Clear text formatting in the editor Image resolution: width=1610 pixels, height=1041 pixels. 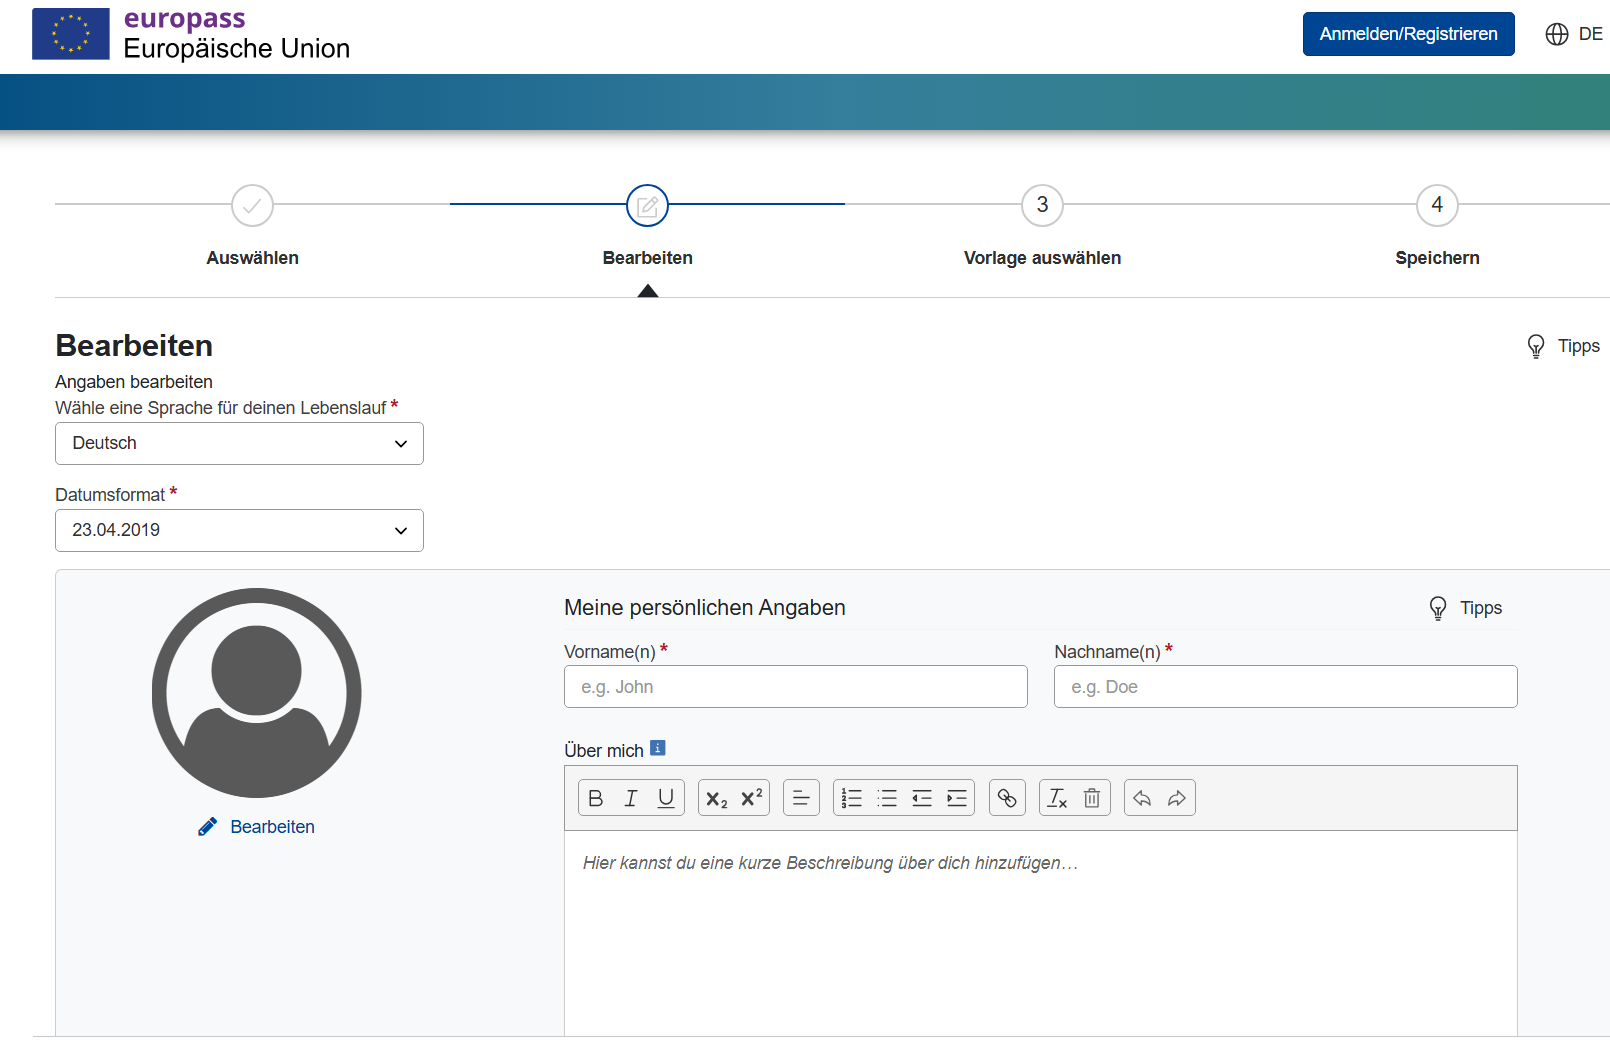coord(1057,798)
